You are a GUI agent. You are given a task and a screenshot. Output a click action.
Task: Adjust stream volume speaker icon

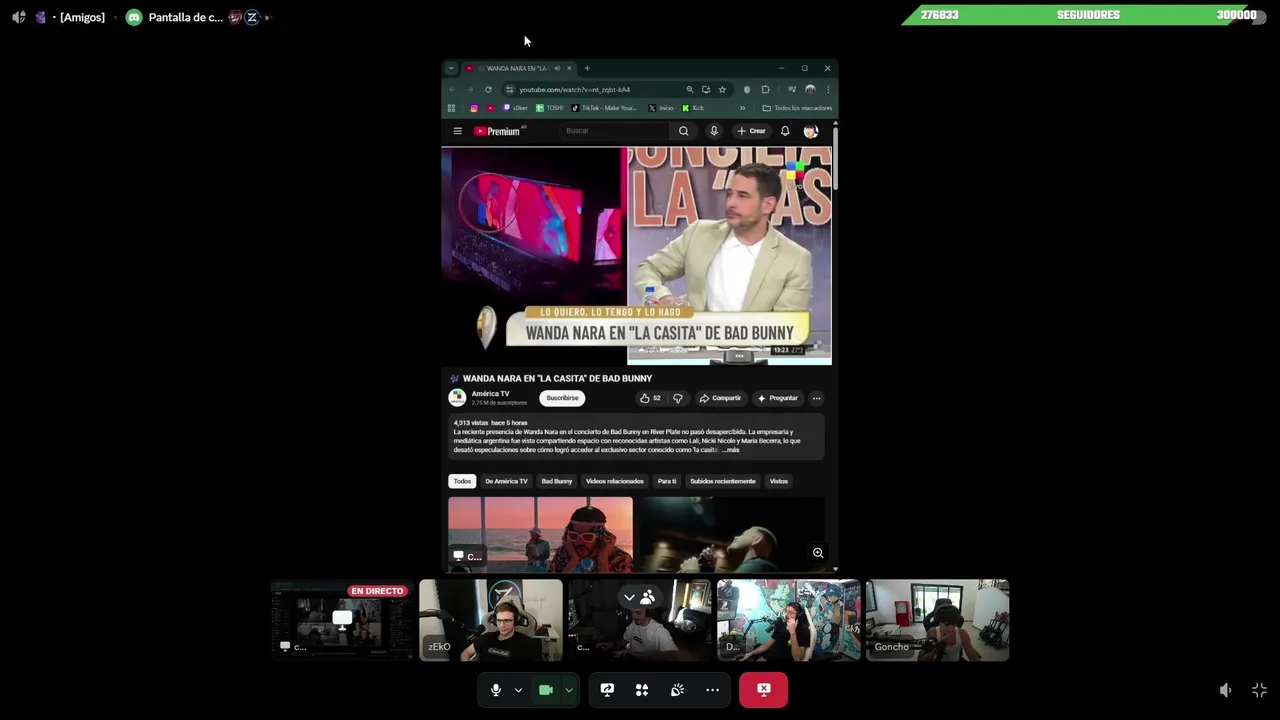point(1225,690)
